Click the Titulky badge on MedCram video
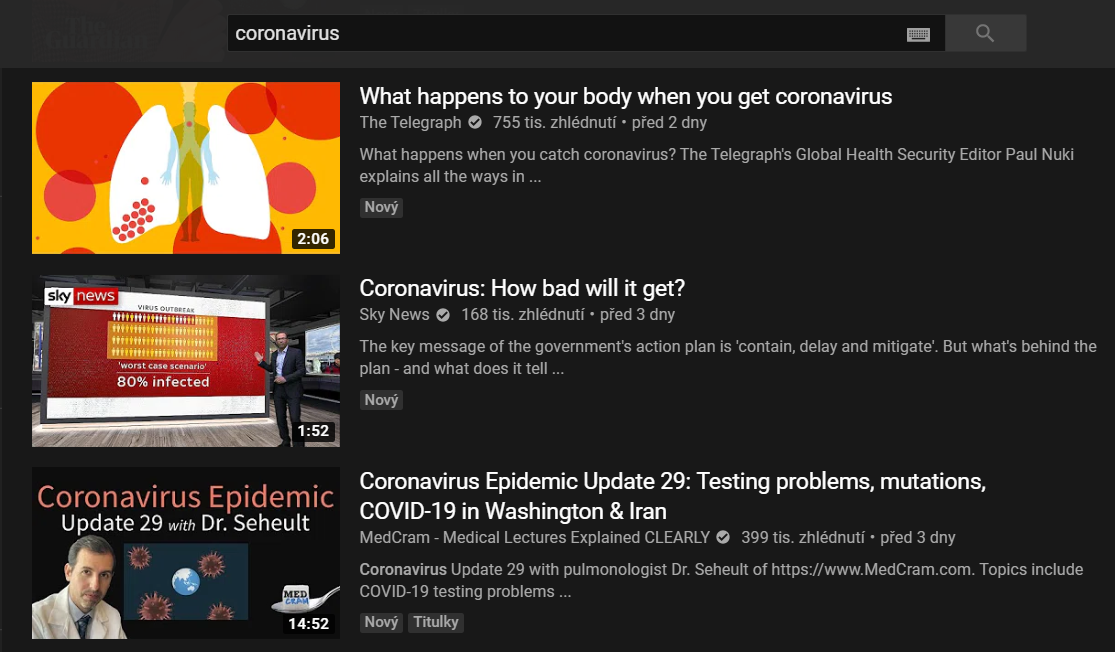 click(436, 622)
